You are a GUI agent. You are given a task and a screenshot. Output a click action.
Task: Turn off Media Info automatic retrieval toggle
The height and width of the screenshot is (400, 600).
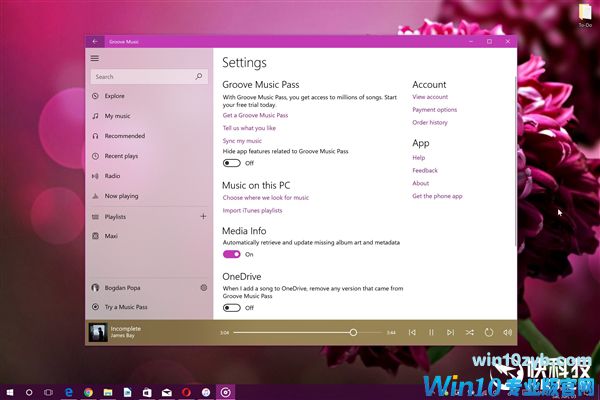[x=232, y=254]
